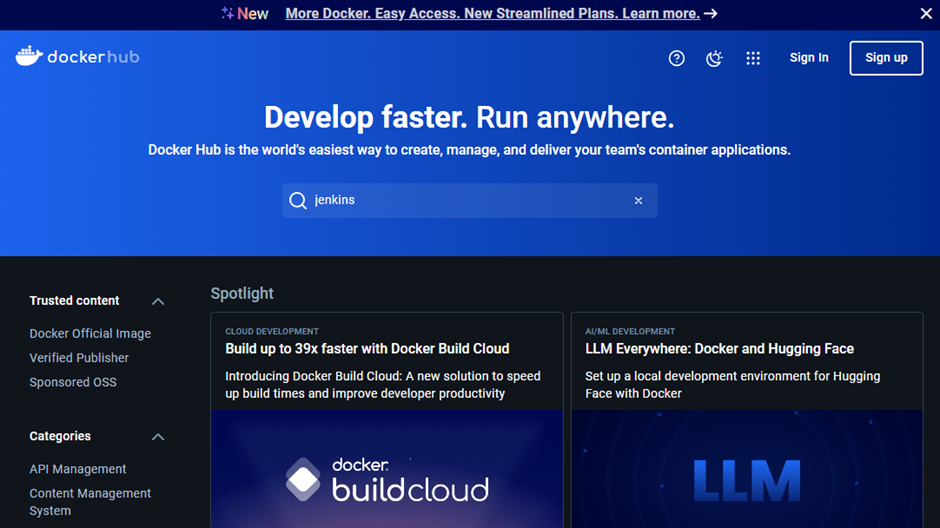This screenshot has width=940, height=528.
Task: Click the Categories heading
Action: tap(60, 436)
